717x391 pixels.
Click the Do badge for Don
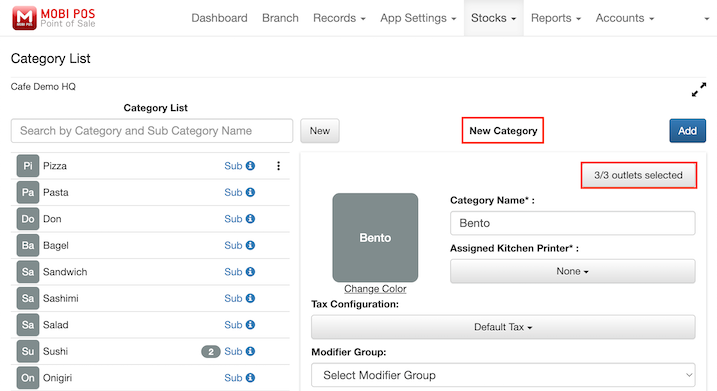28,219
